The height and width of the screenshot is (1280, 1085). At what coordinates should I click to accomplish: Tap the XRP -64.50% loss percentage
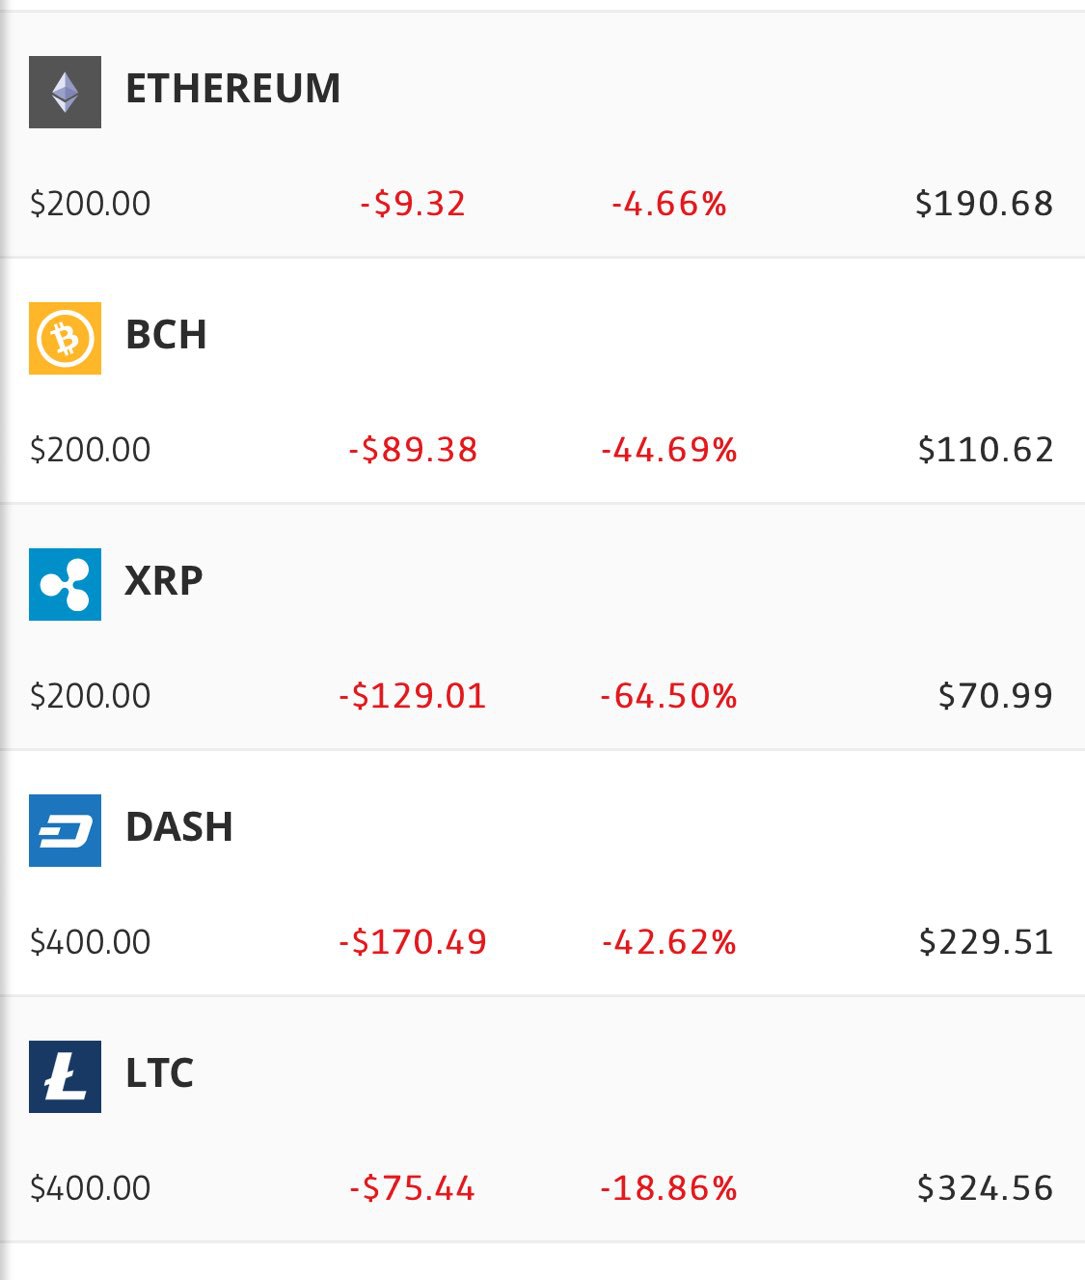click(668, 696)
